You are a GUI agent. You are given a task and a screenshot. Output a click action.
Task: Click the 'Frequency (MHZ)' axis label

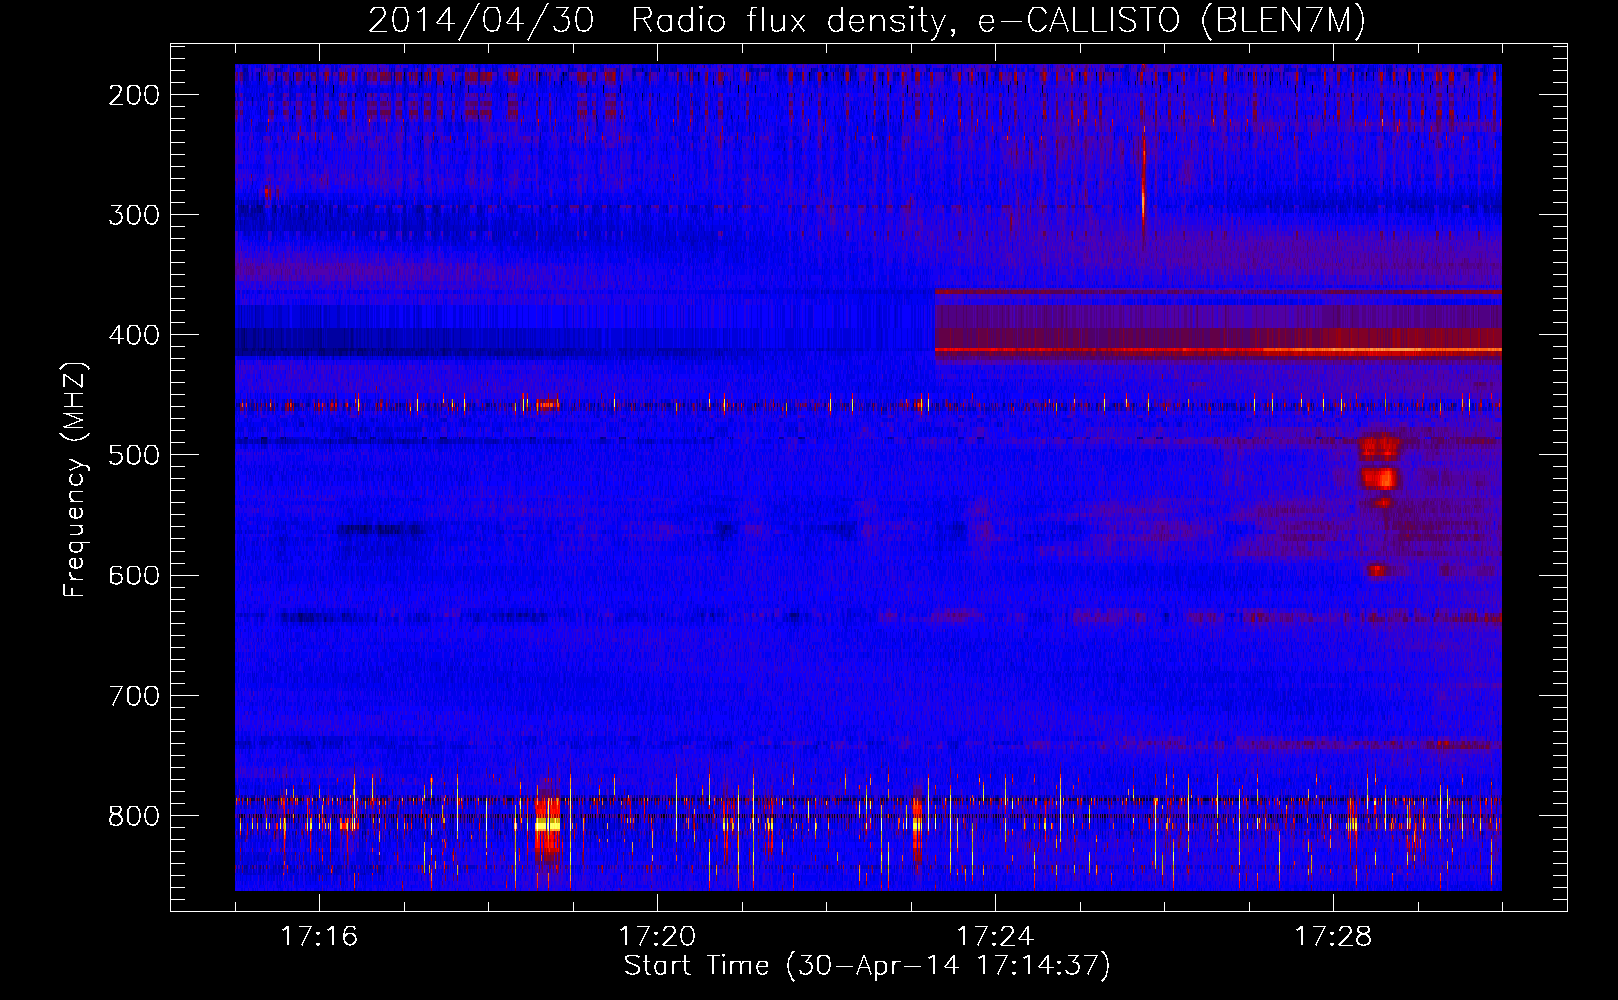point(75,479)
